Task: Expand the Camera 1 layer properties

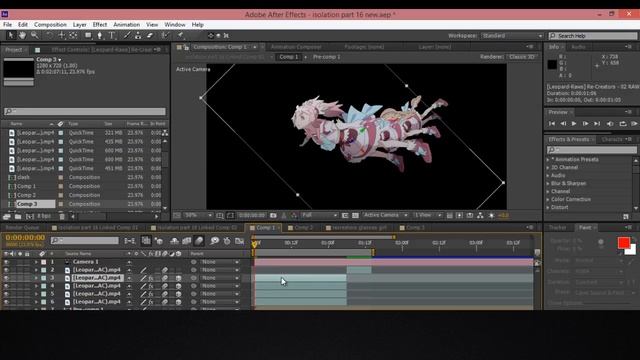Action: pyautogui.click(x=36, y=262)
